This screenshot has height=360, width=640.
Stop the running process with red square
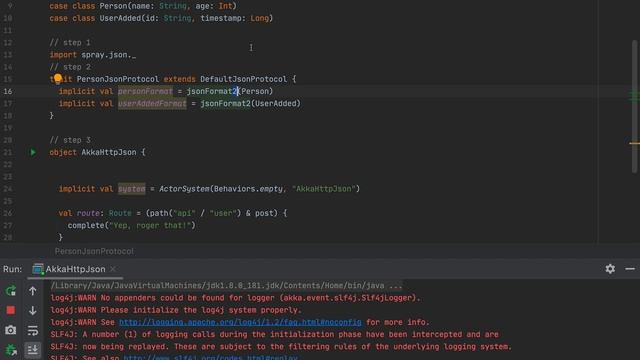[x=11, y=310]
